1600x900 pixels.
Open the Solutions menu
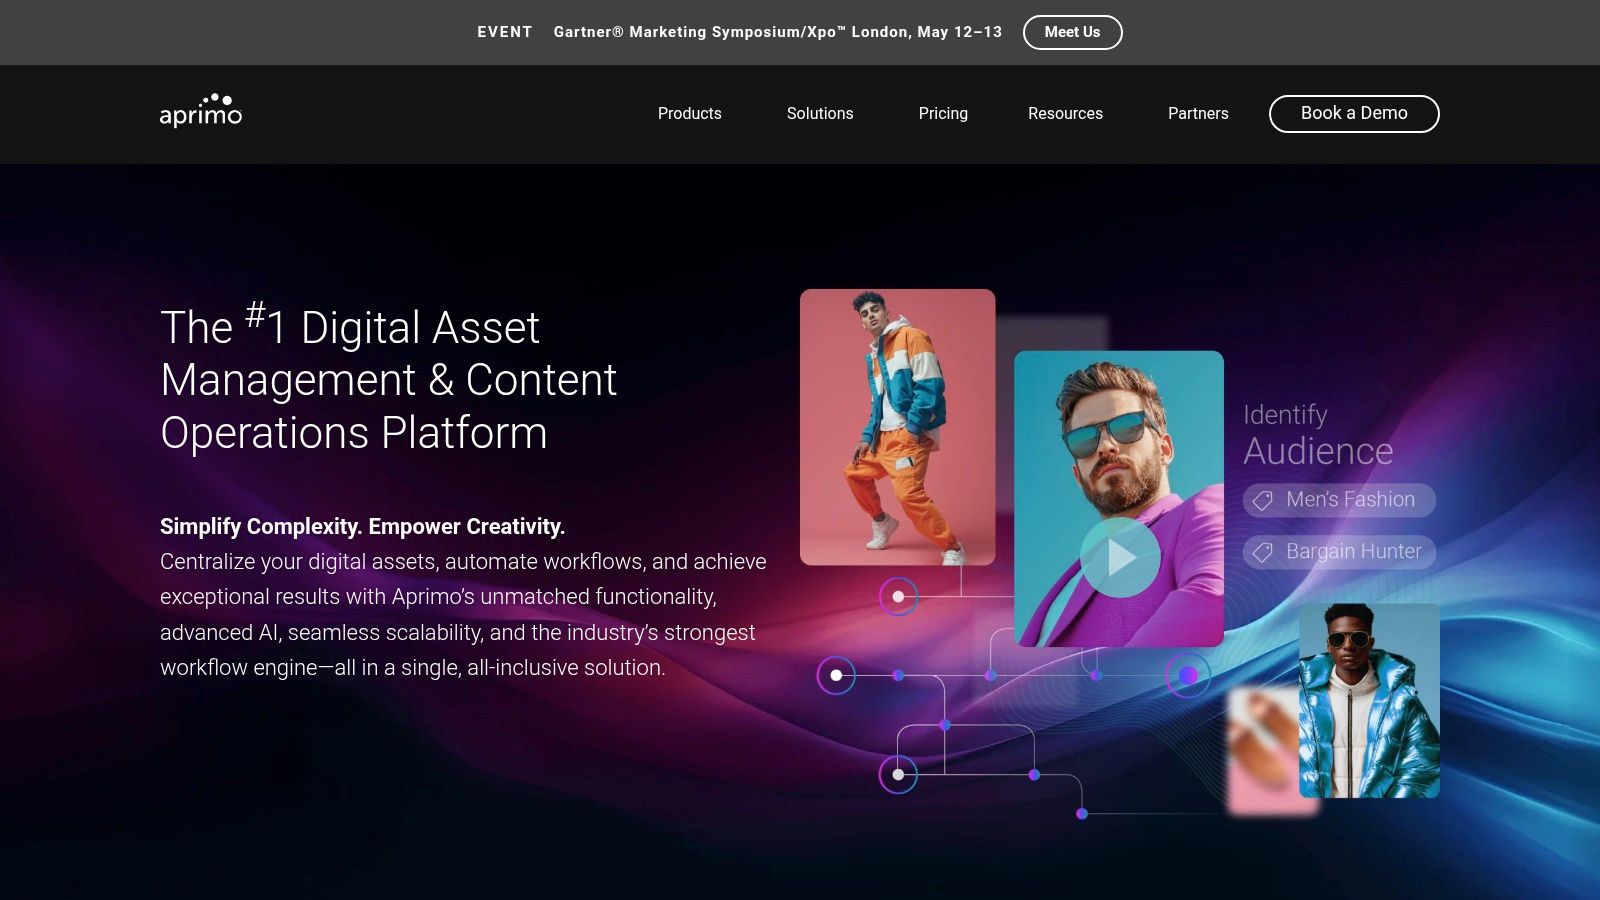[x=820, y=114]
